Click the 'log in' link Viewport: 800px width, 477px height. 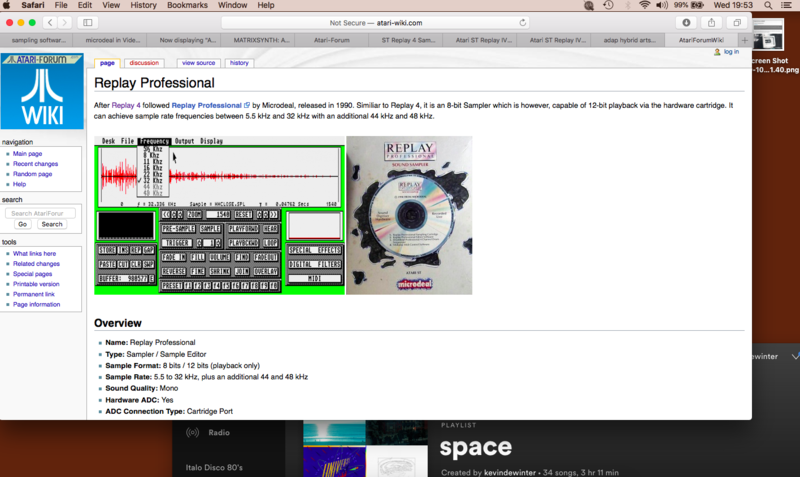(x=731, y=52)
